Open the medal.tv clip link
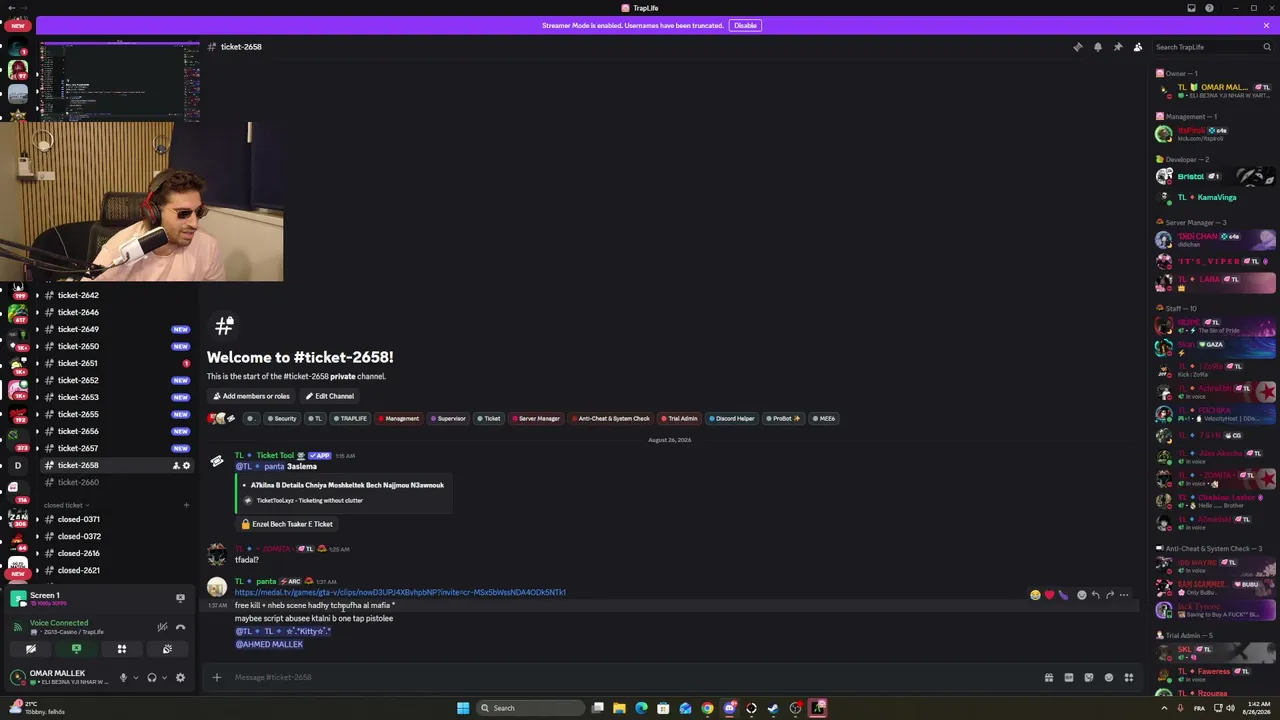The image size is (1280, 720). click(x=400, y=592)
